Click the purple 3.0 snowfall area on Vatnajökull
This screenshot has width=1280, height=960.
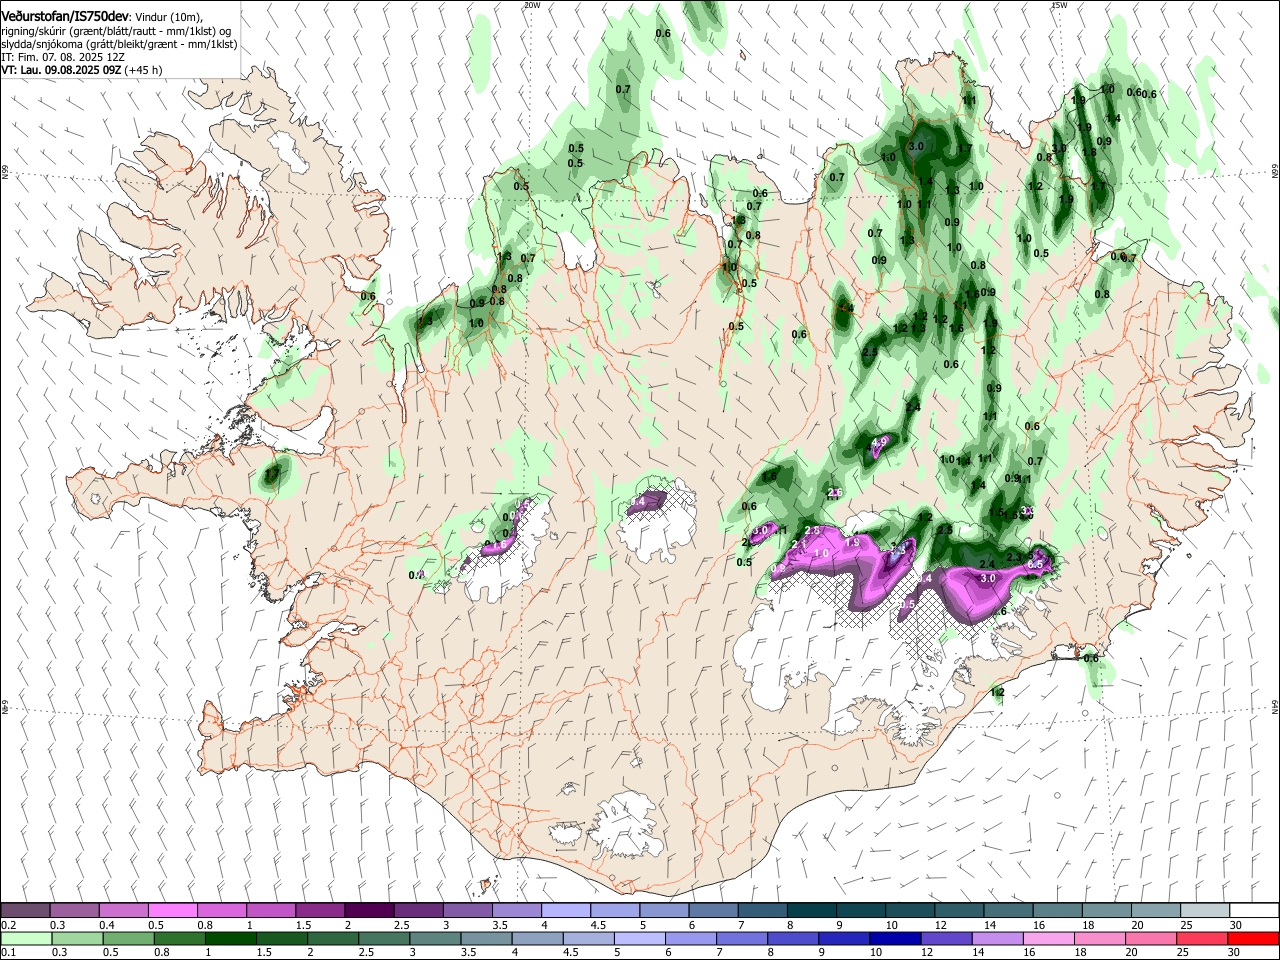pos(988,578)
